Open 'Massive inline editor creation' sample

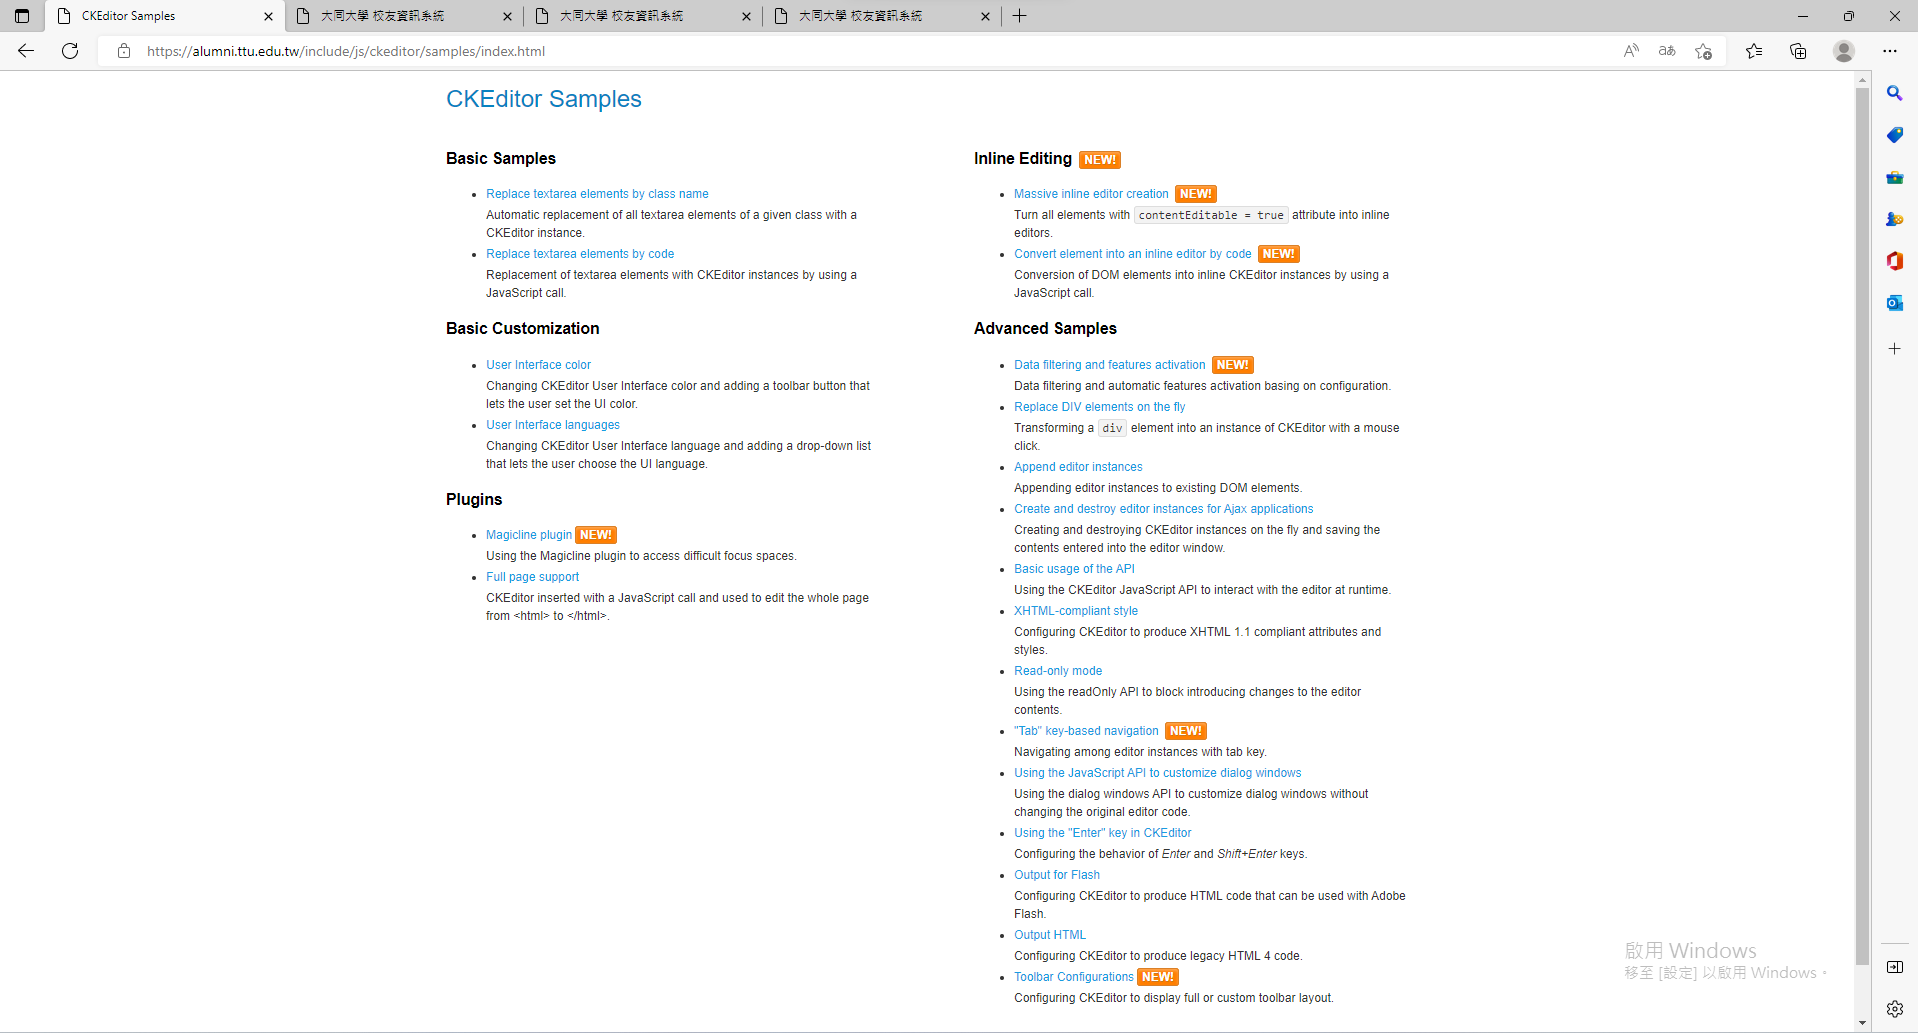tap(1091, 194)
